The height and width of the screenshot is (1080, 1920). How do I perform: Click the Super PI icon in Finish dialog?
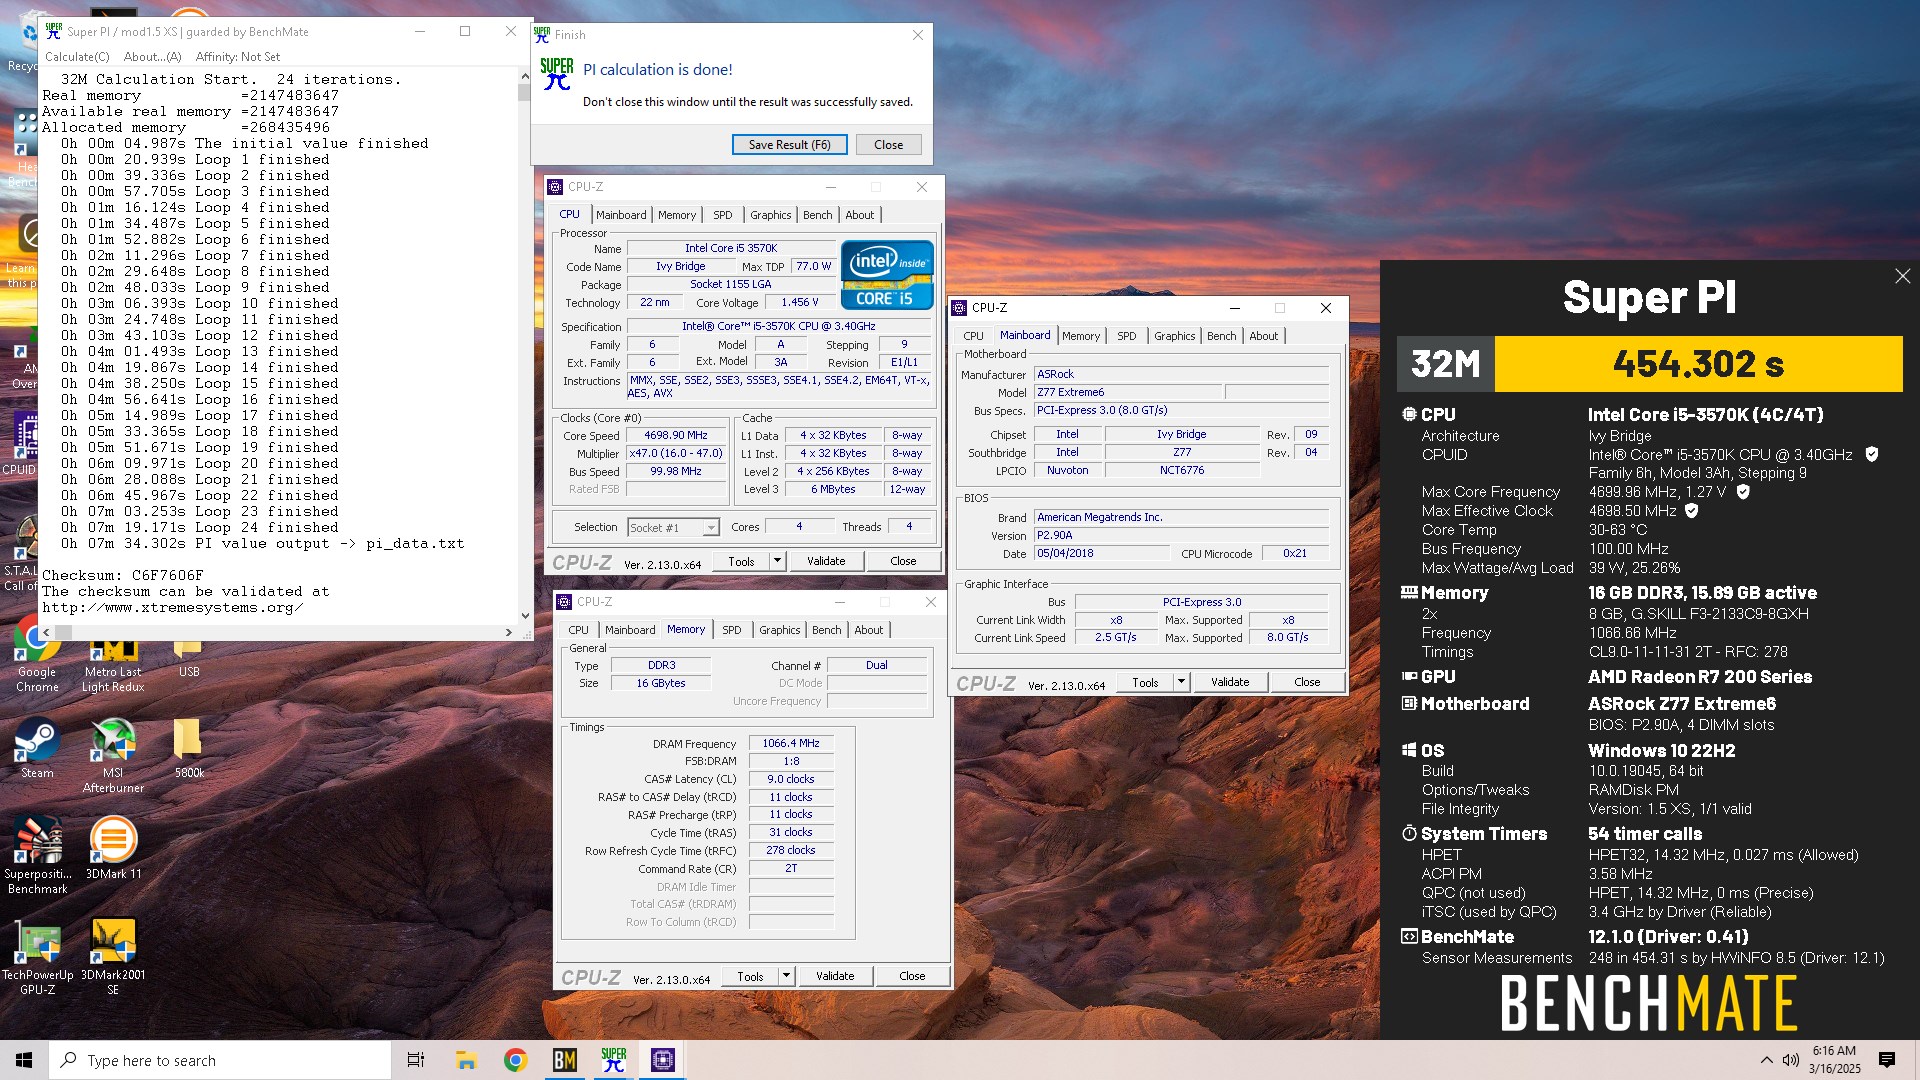pos(557,74)
